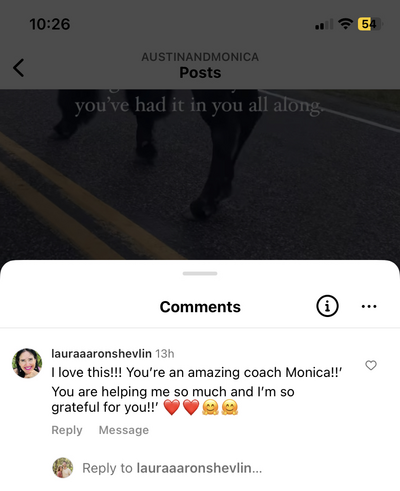
Task: Tap the 10:26 clock in status bar
Action: click(x=50, y=24)
